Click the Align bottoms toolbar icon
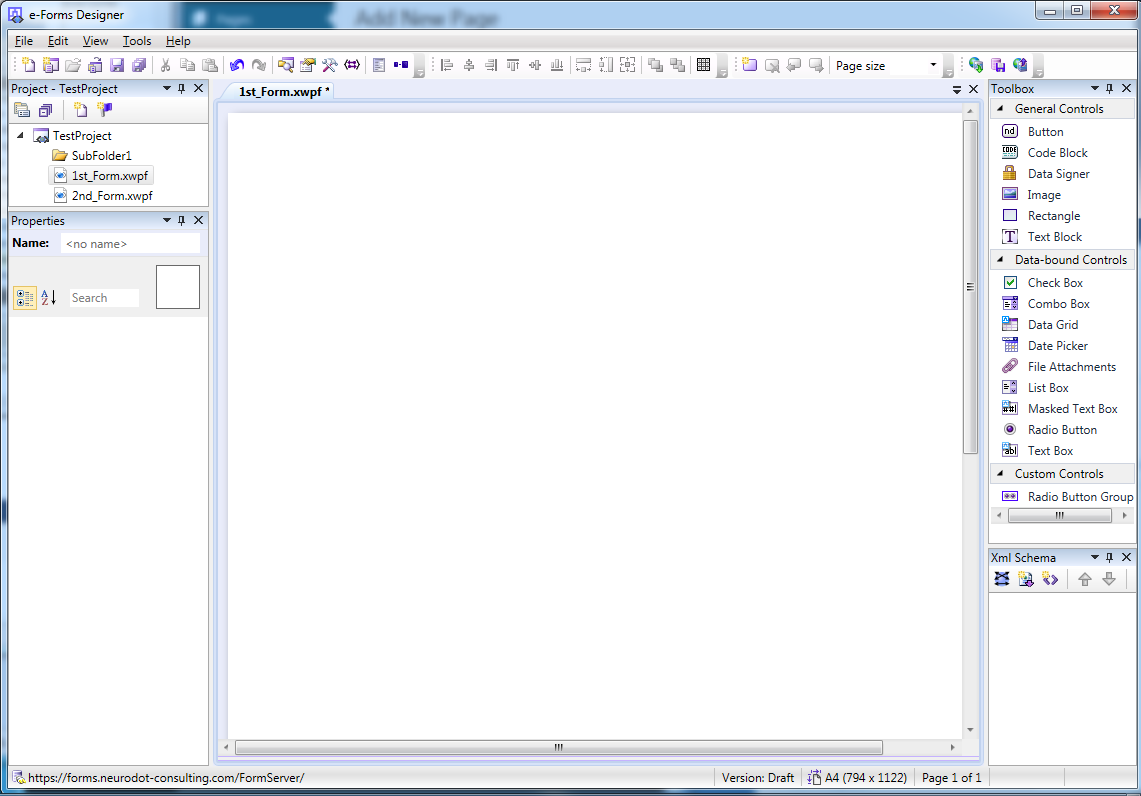This screenshot has width=1141, height=796. [557, 65]
